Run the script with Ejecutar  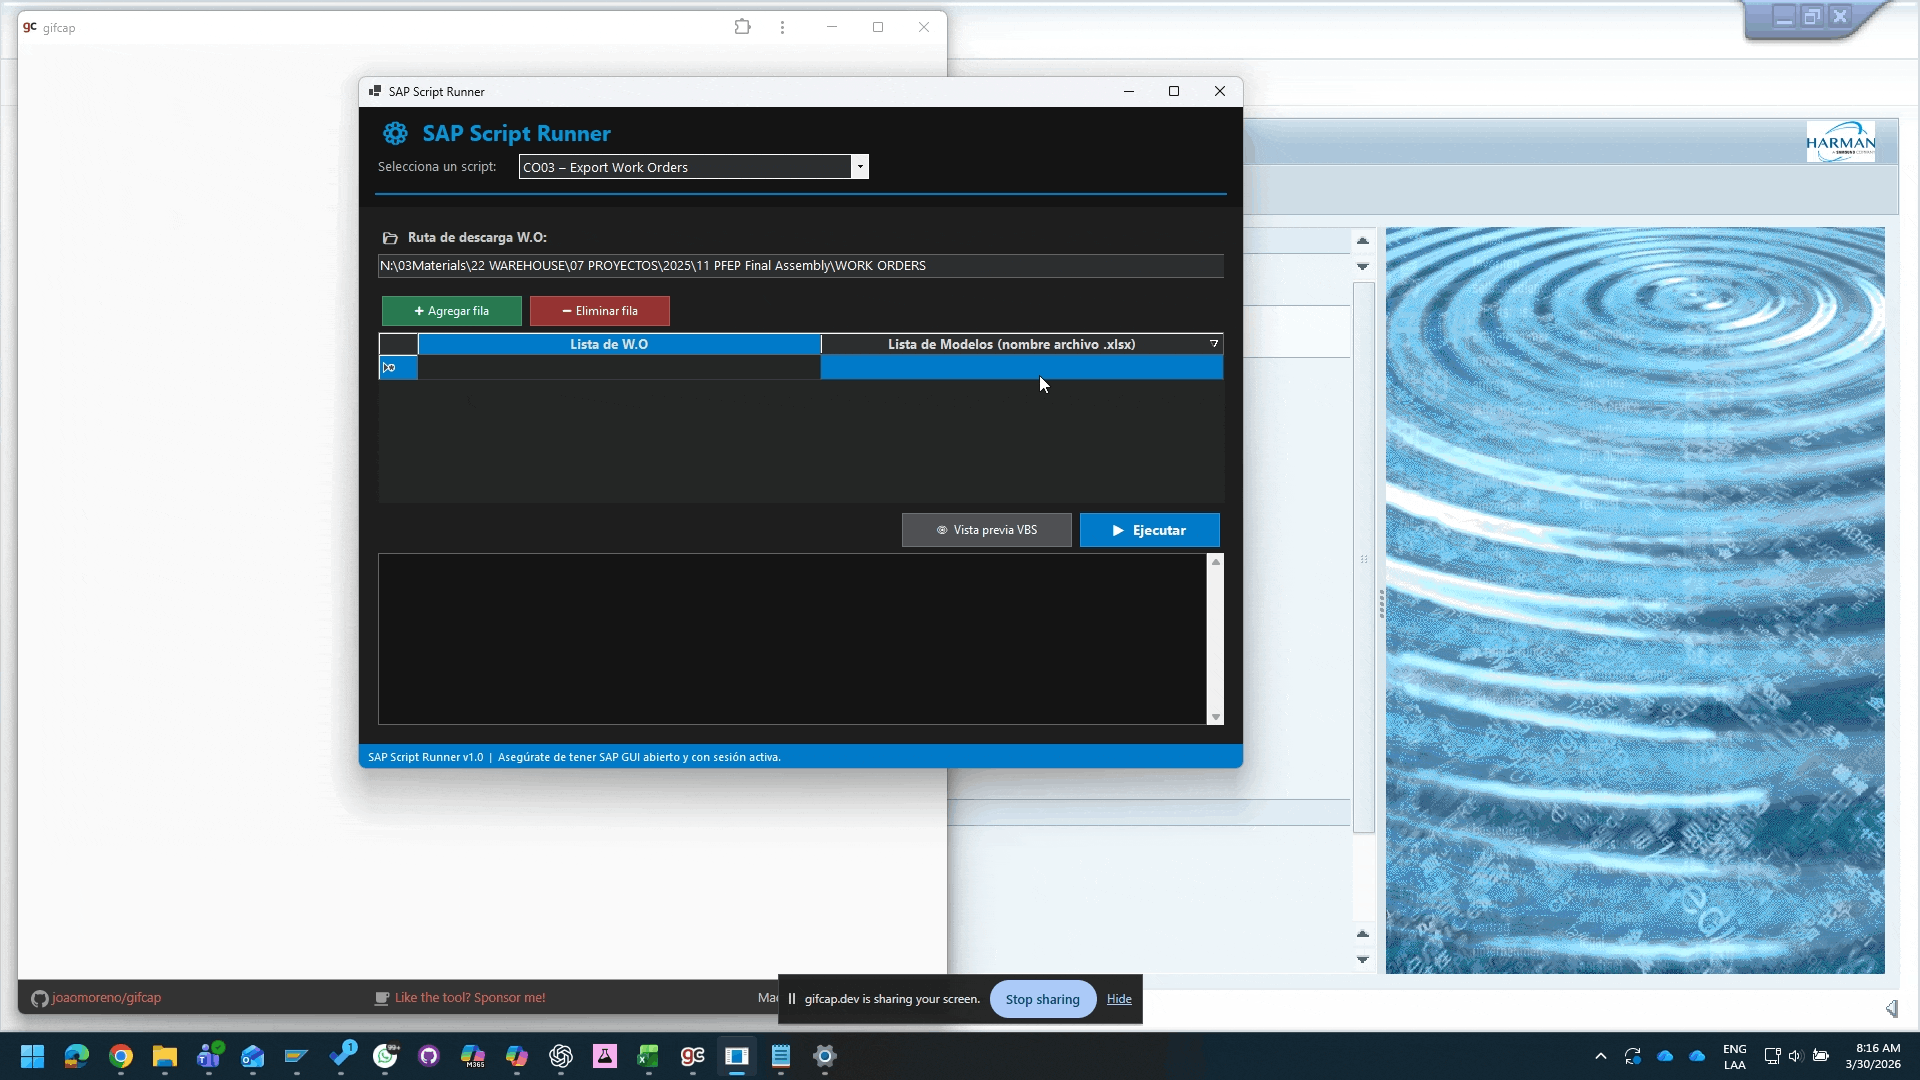coord(1149,530)
